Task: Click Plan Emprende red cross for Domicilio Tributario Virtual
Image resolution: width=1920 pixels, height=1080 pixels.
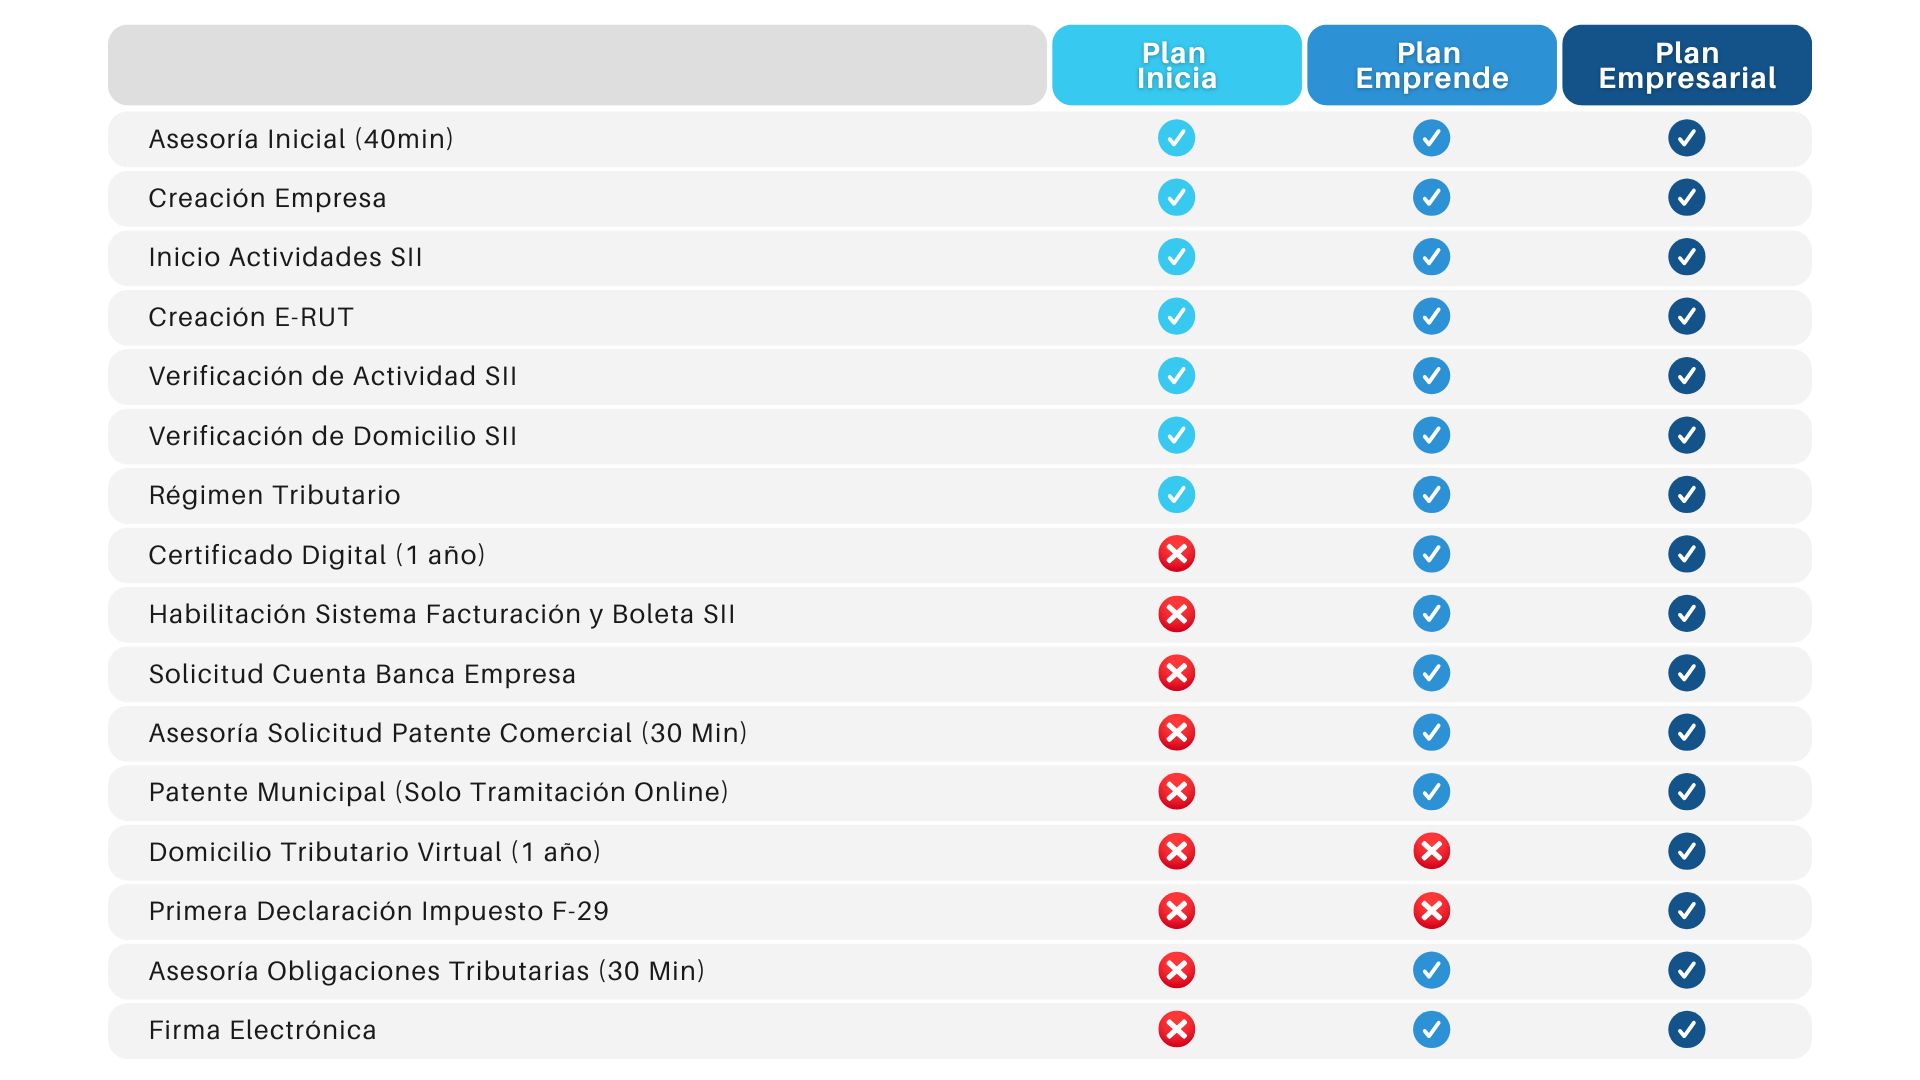Action: (x=1431, y=851)
